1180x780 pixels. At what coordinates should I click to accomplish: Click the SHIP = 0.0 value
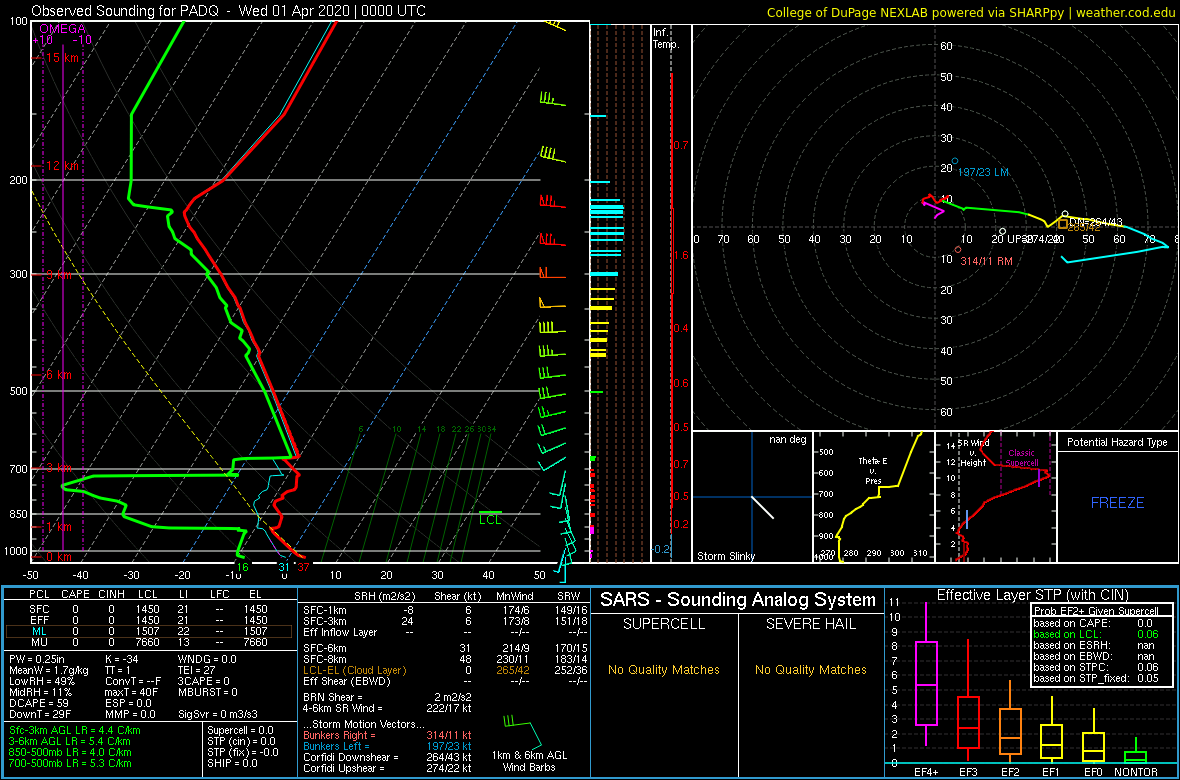235,762
